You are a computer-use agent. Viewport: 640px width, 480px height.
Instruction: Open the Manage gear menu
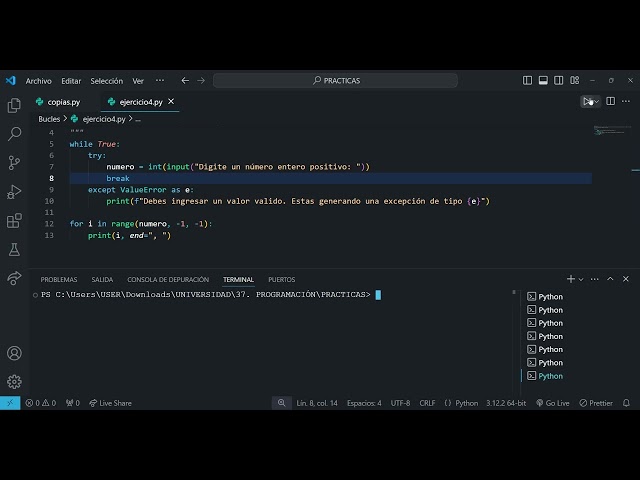coord(14,382)
